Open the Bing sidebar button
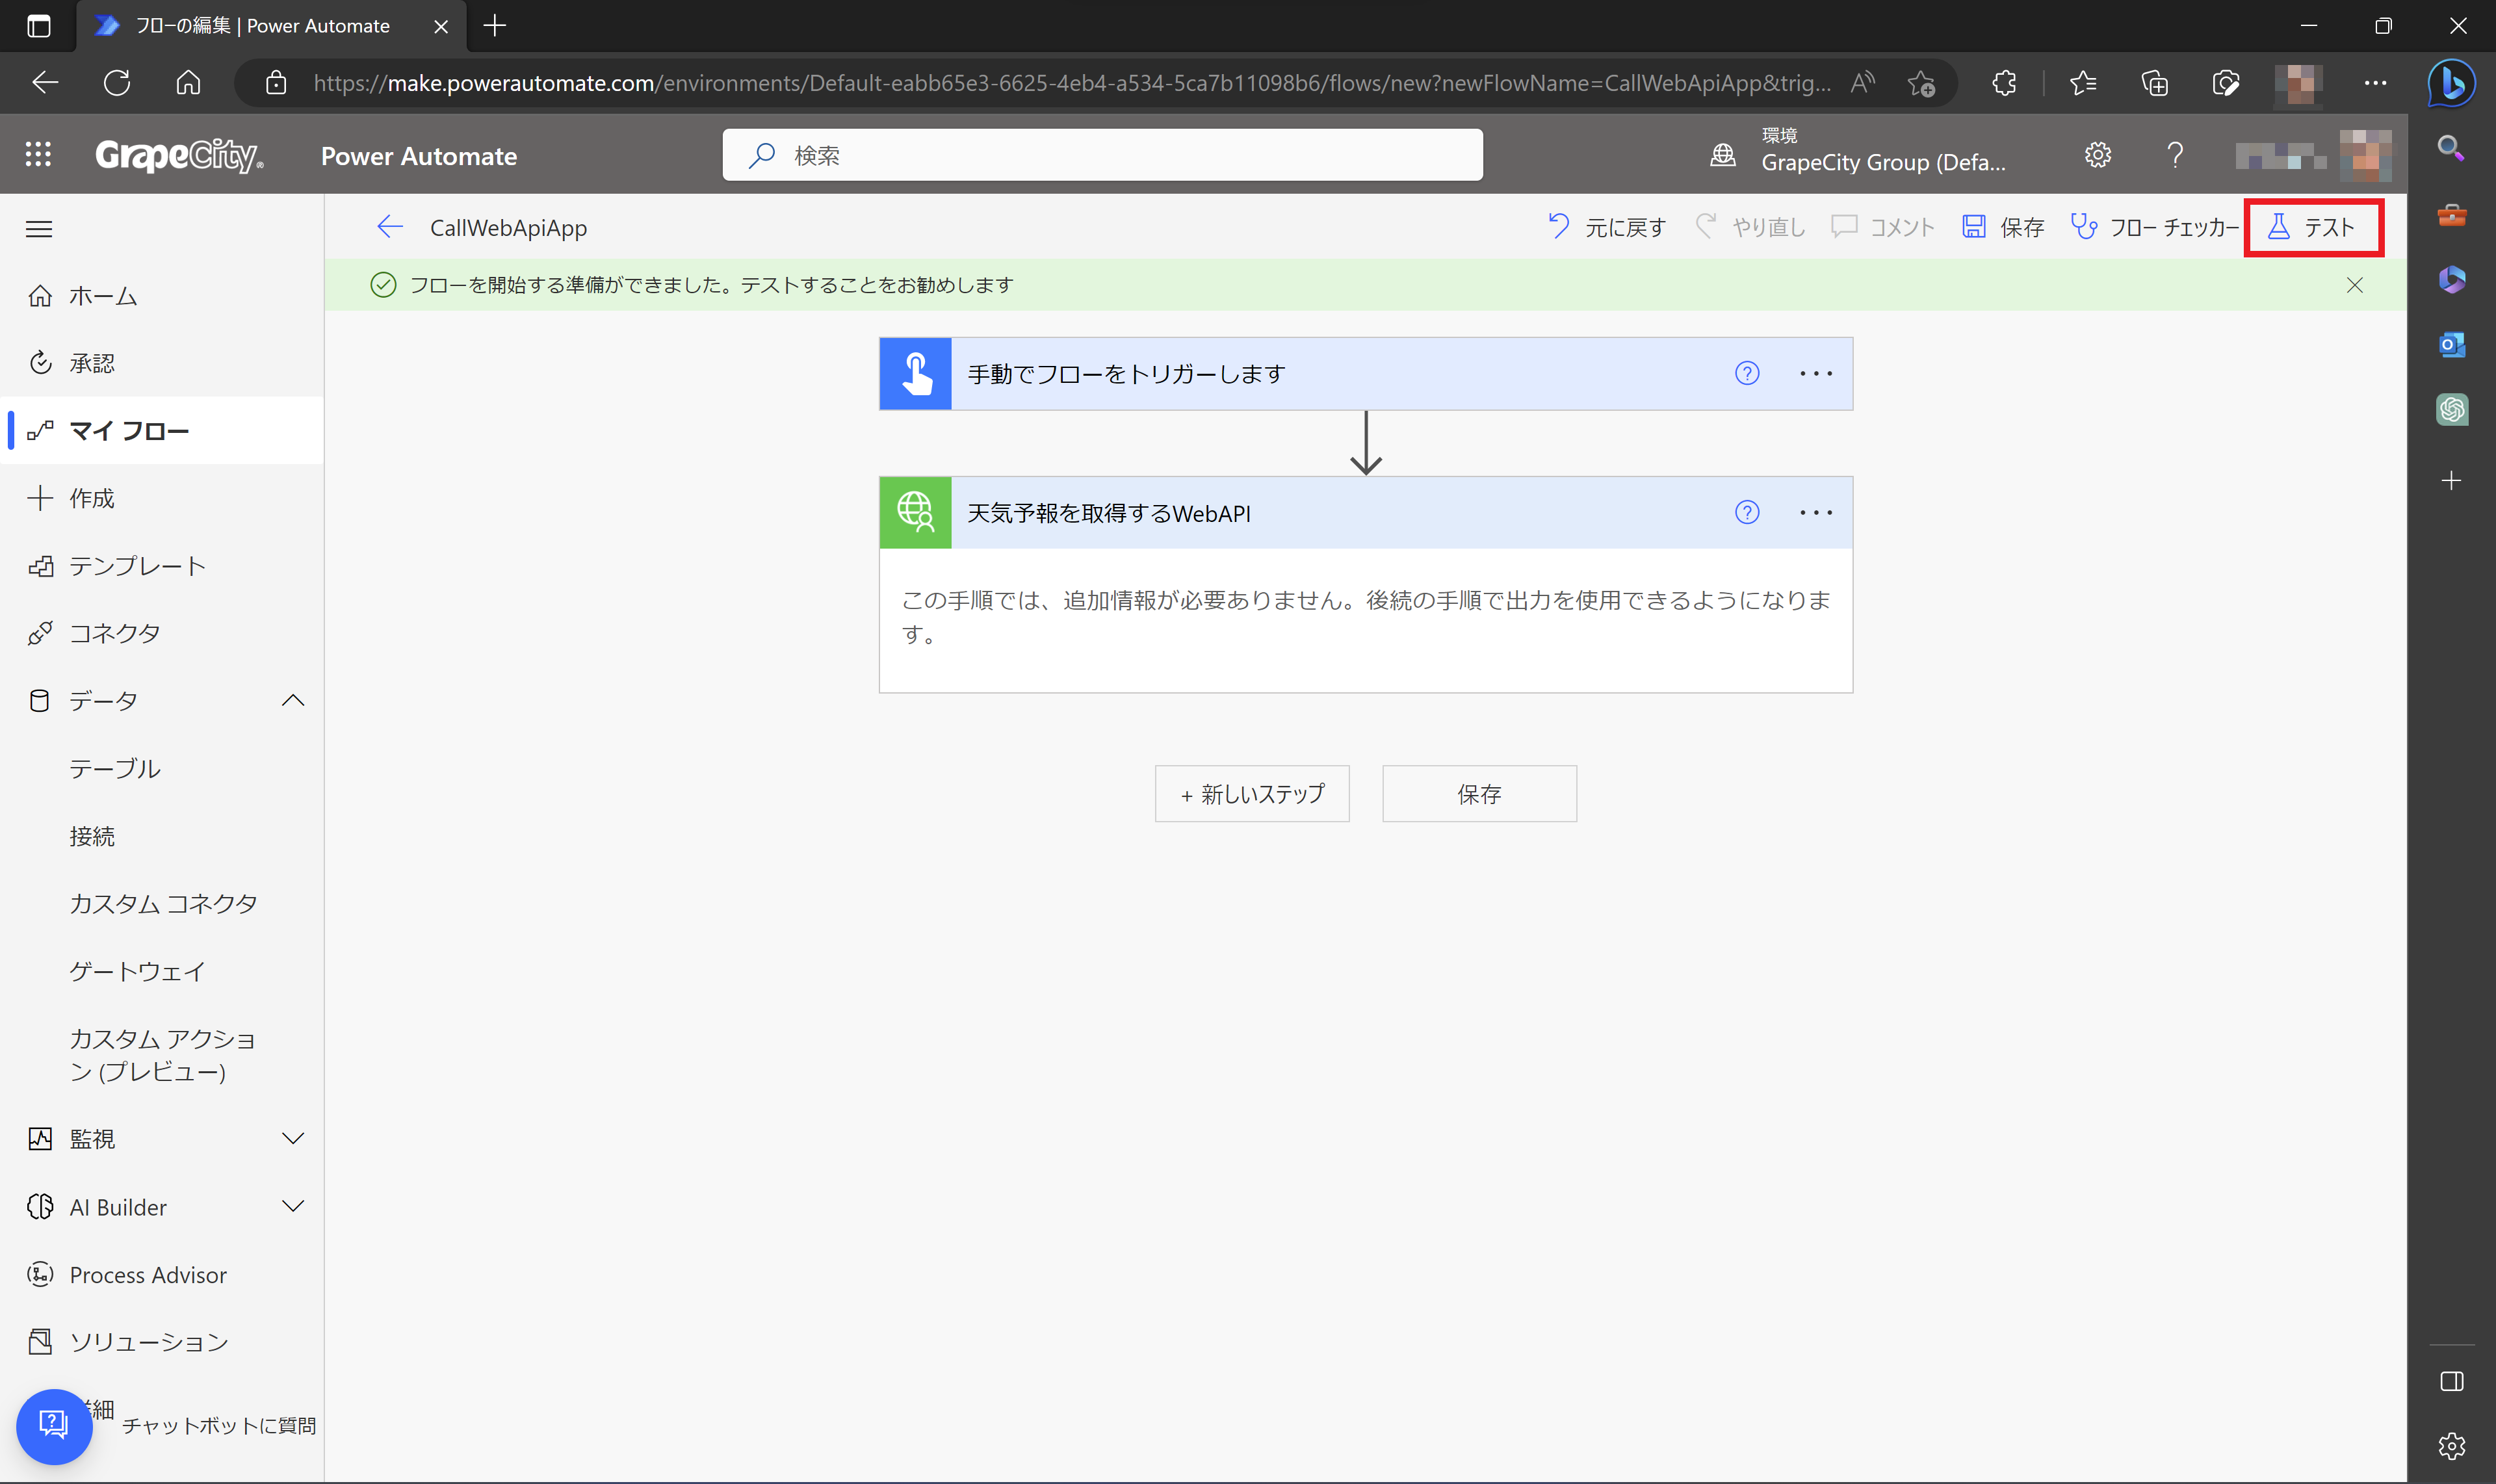Screen dimensions: 2496x1484 point(2452,83)
